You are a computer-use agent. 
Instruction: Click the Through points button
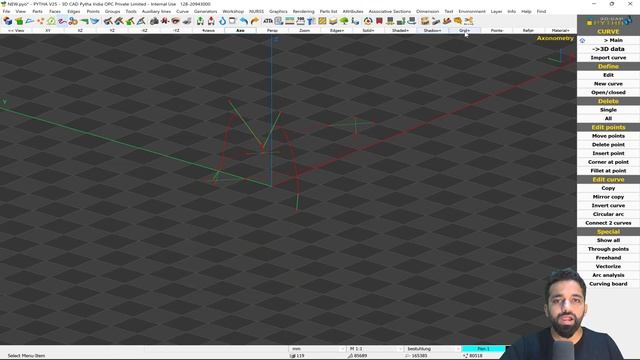(608, 249)
